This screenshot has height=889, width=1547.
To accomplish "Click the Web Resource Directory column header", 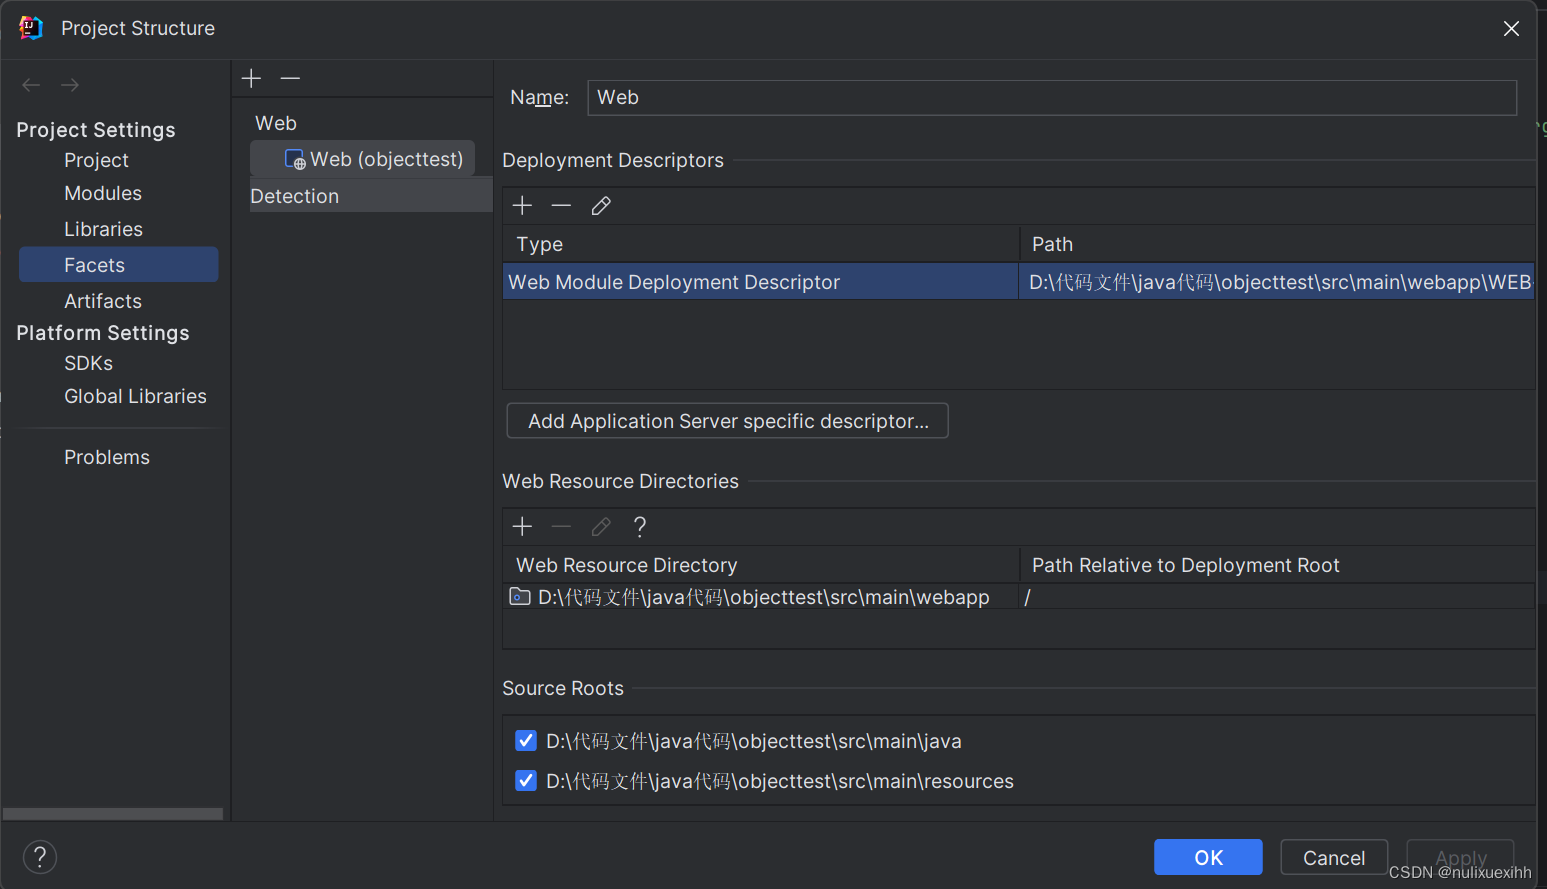I will point(760,565).
